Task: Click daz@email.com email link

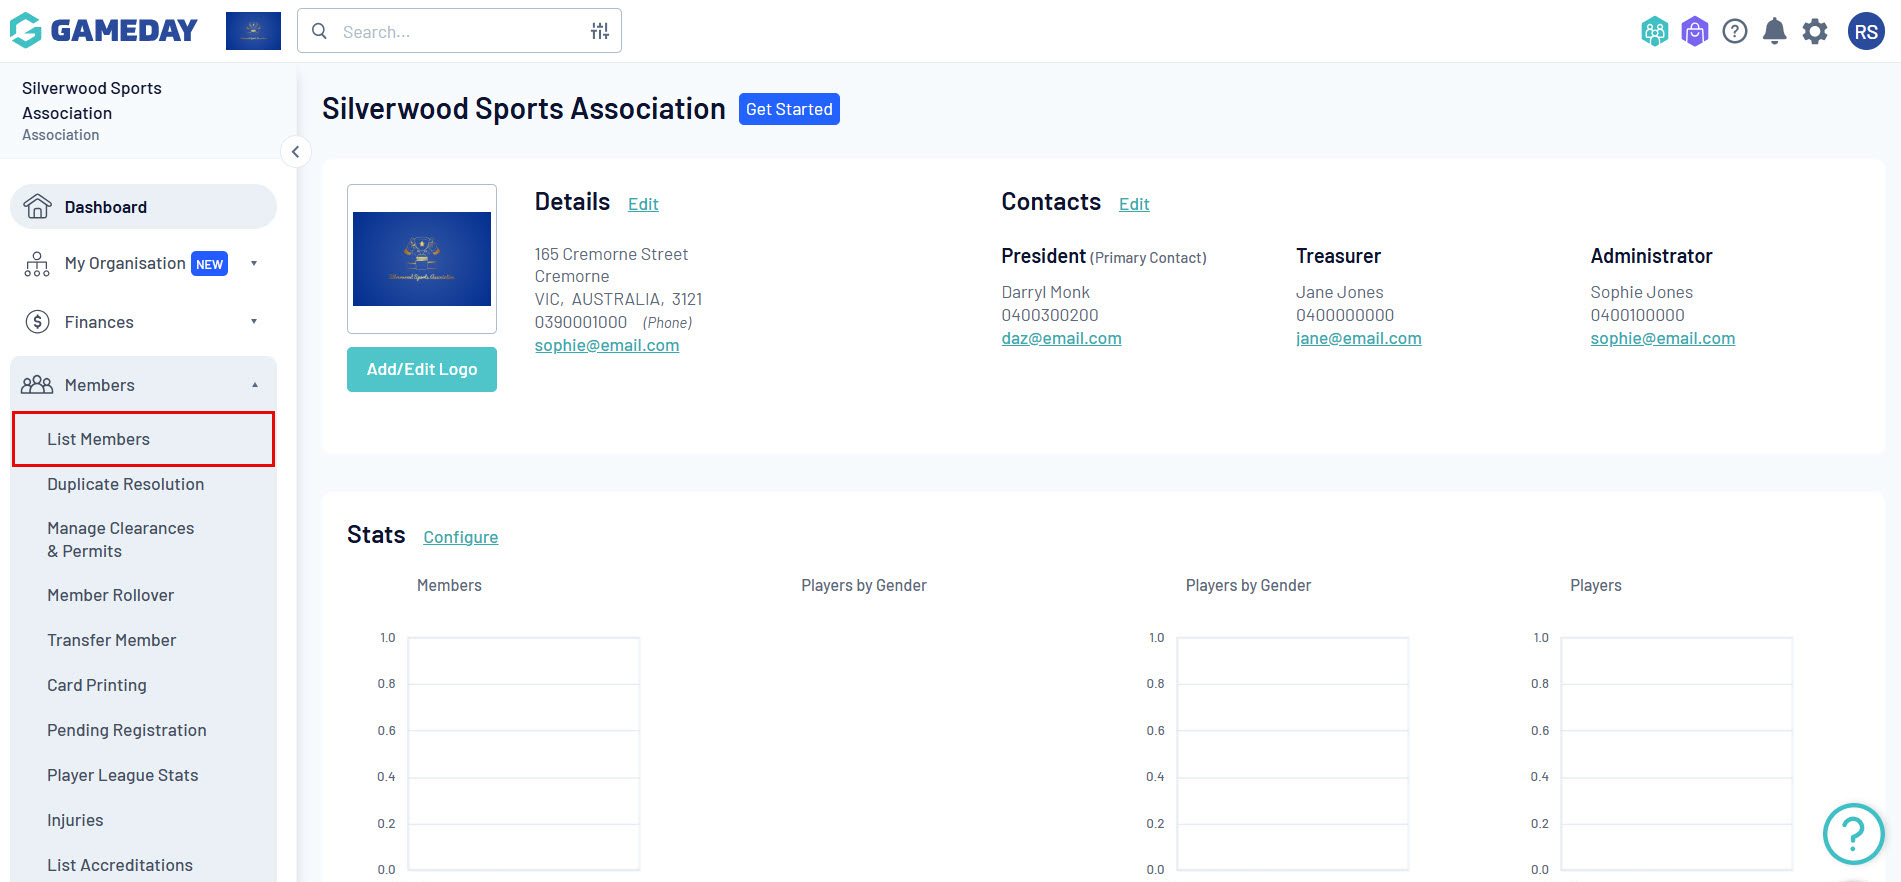Action: [x=1062, y=338]
